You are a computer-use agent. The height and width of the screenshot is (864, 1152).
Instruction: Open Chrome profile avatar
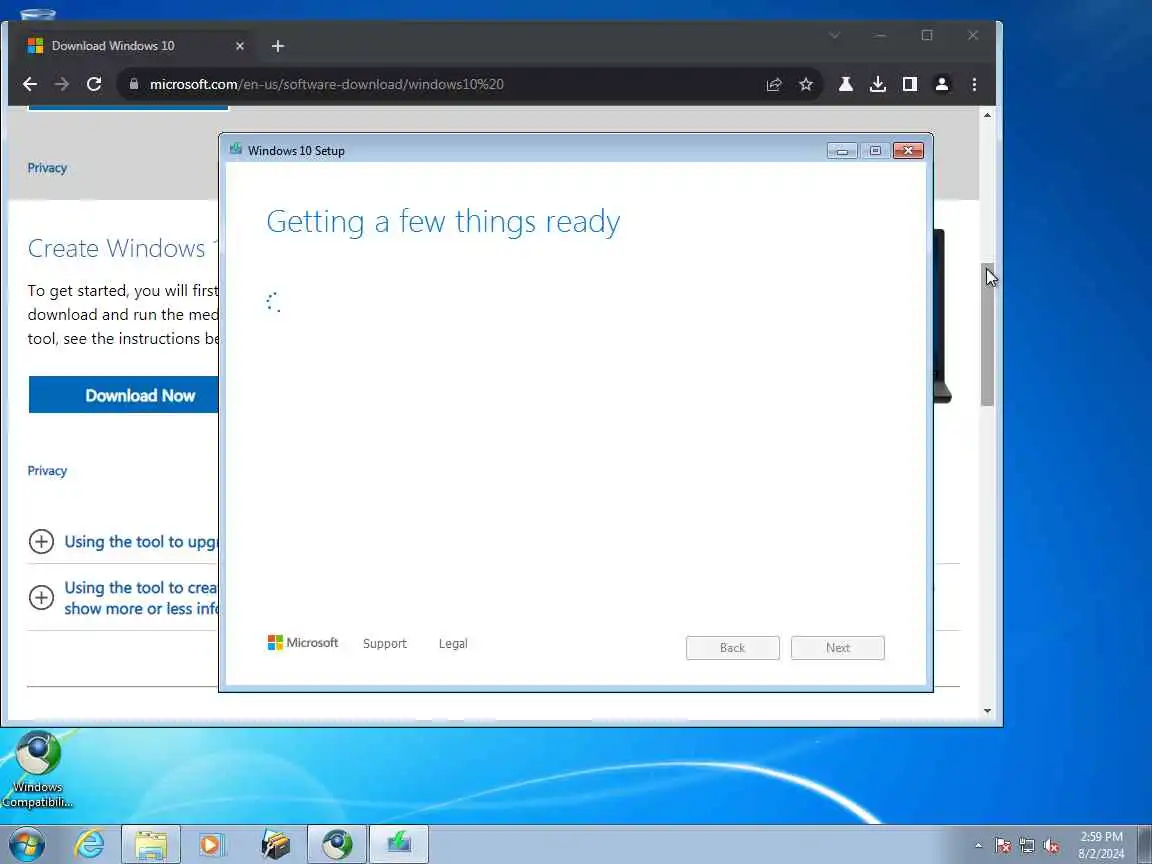tap(942, 84)
